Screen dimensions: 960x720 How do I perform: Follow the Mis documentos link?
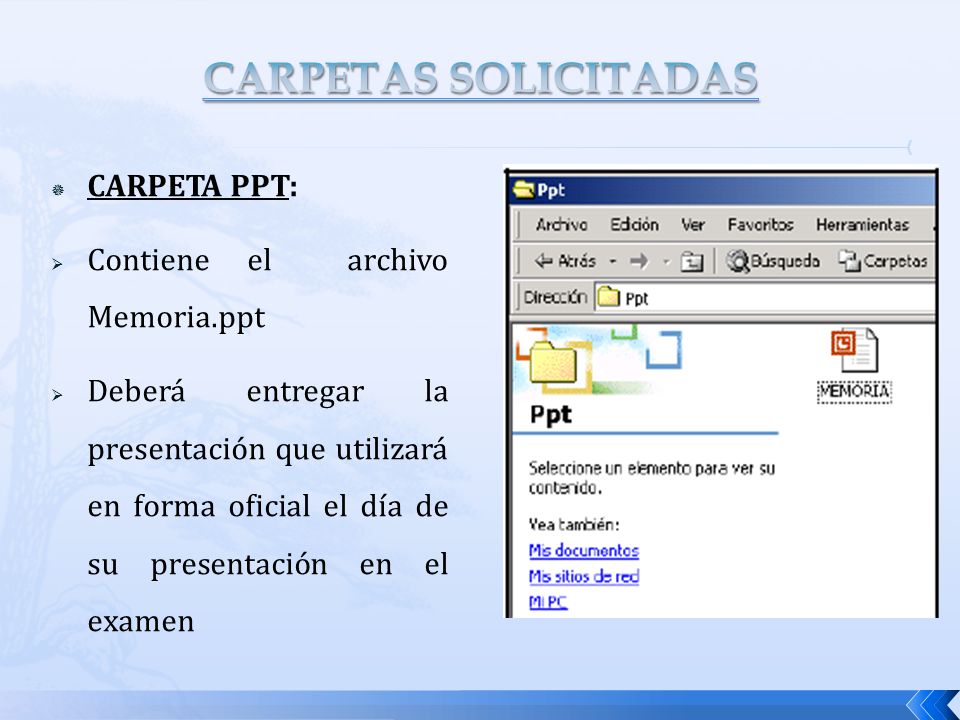583,550
